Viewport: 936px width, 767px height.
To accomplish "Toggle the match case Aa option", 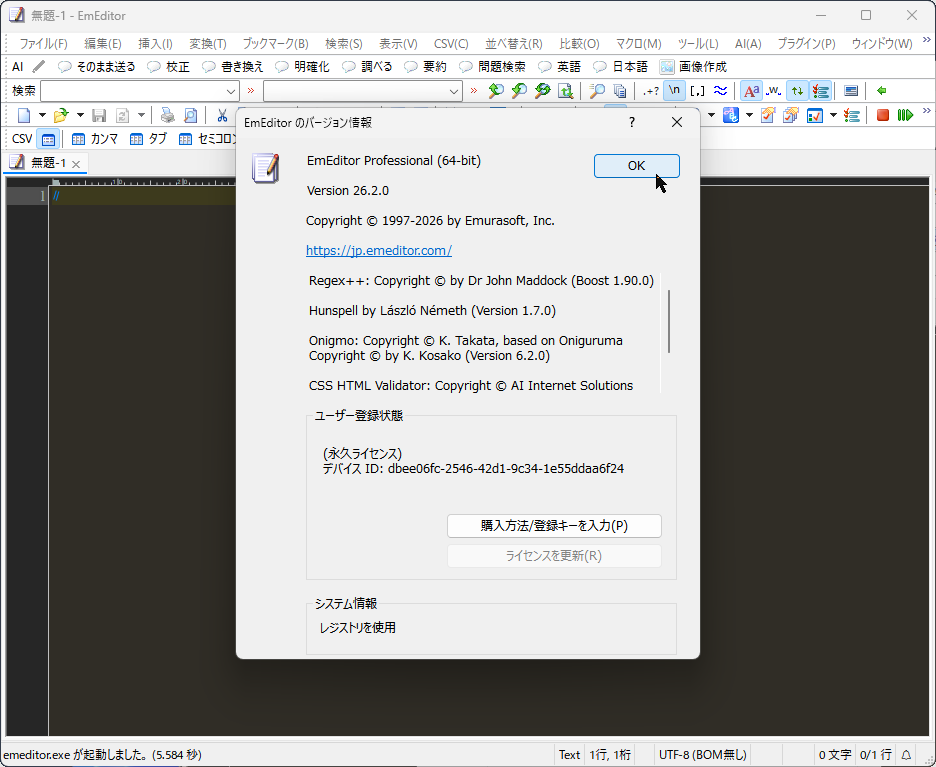I will [751, 91].
